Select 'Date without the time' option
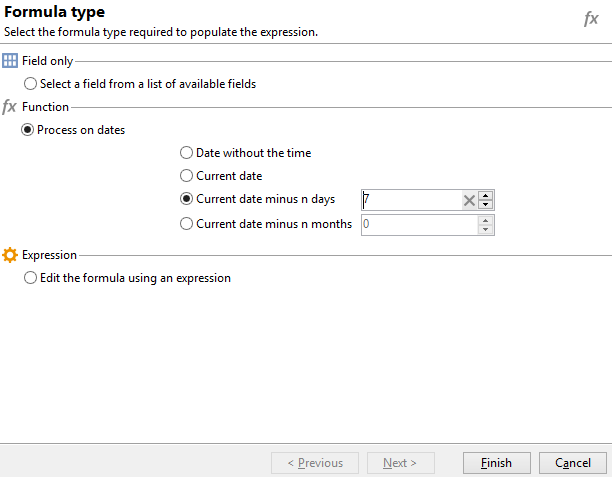 pyautogui.click(x=187, y=153)
